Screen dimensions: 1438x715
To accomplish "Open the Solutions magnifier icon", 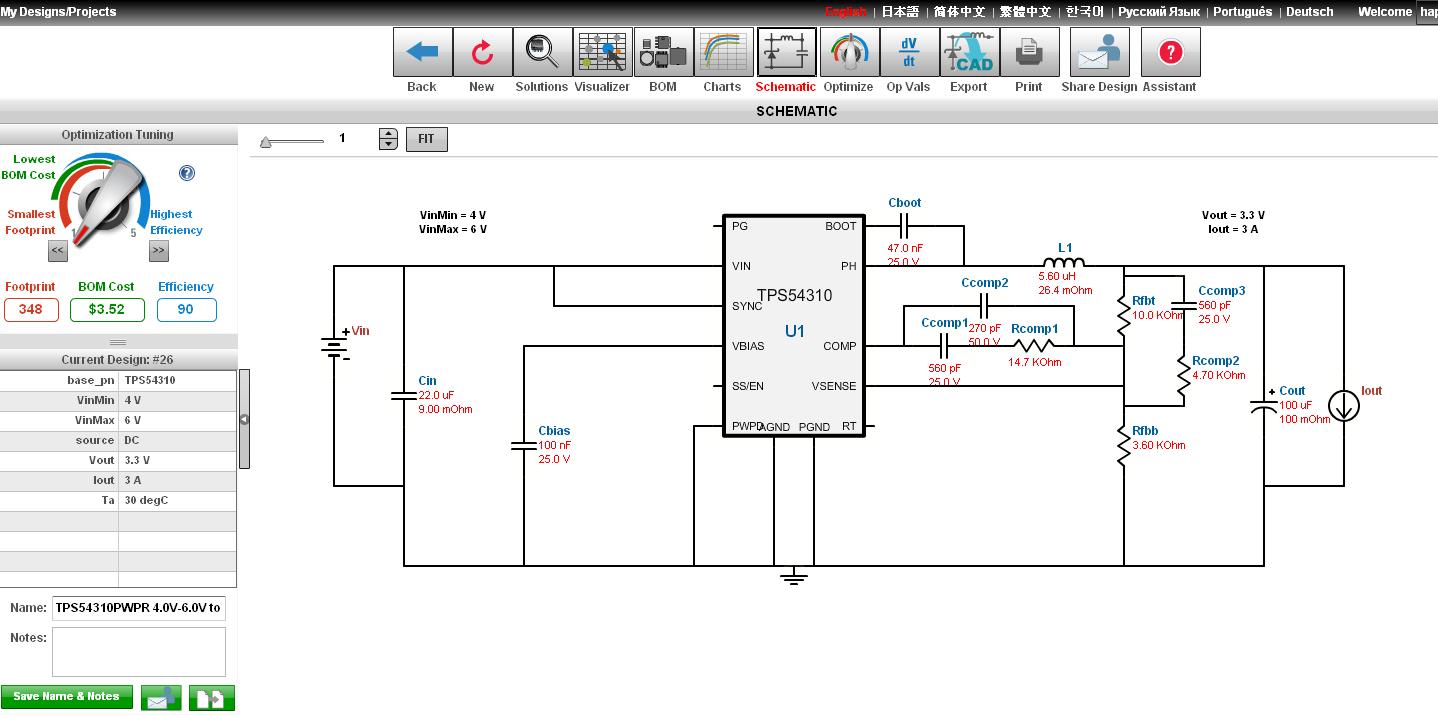I will (x=542, y=52).
